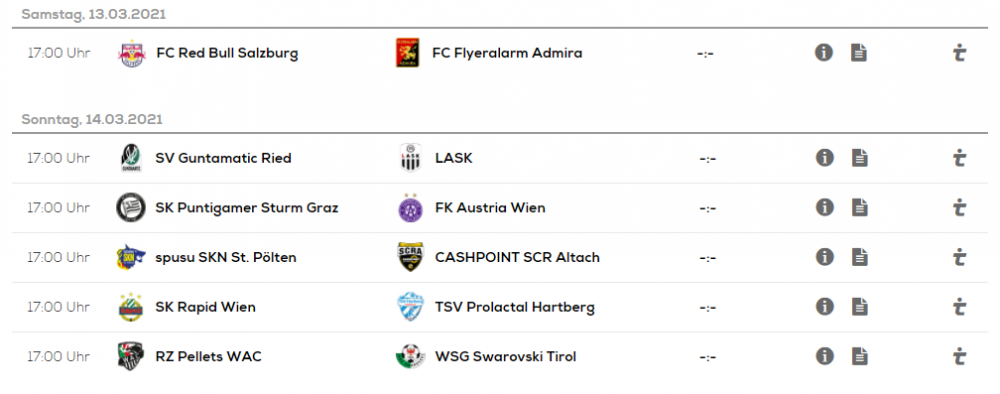Open match report icon for WAC vs Tirol
This screenshot has width=1000, height=394.
click(860, 356)
